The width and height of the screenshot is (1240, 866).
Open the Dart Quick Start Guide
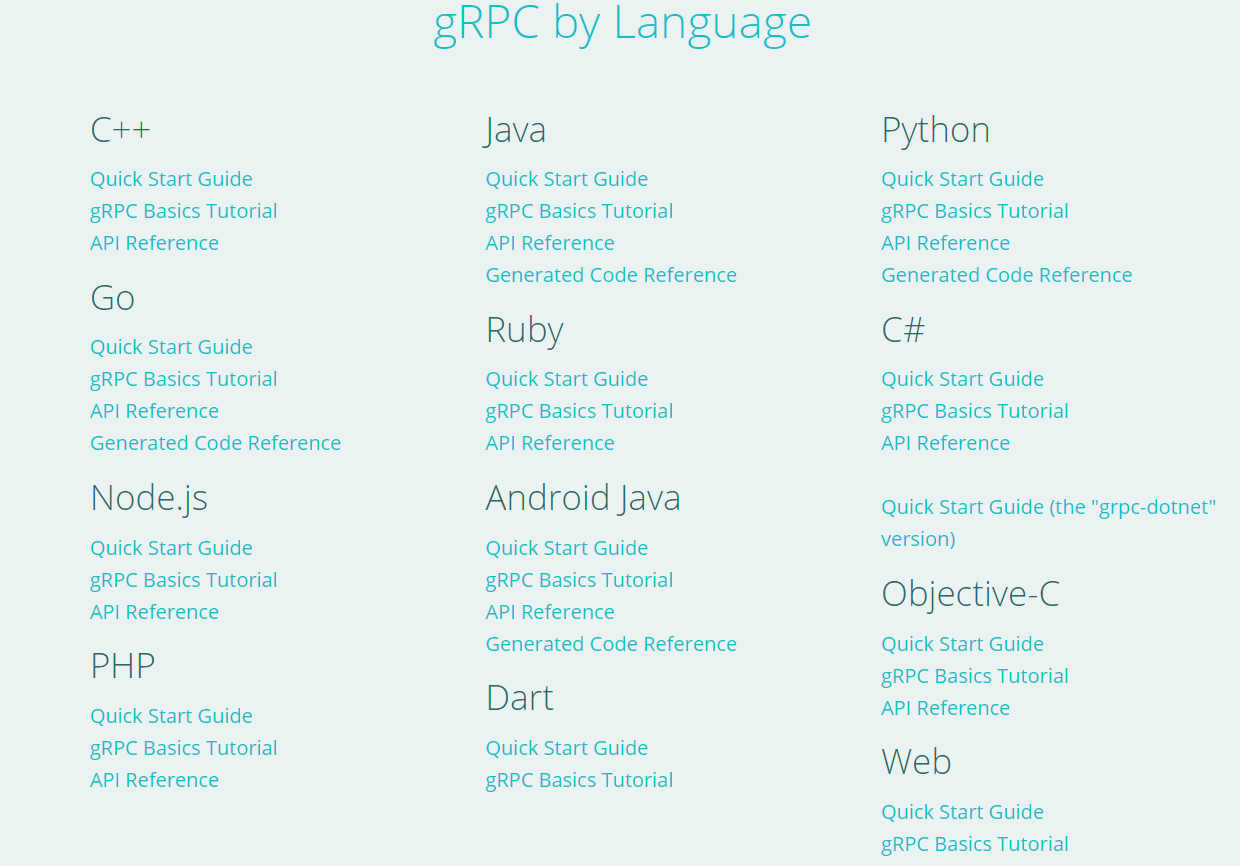[x=567, y=748]
